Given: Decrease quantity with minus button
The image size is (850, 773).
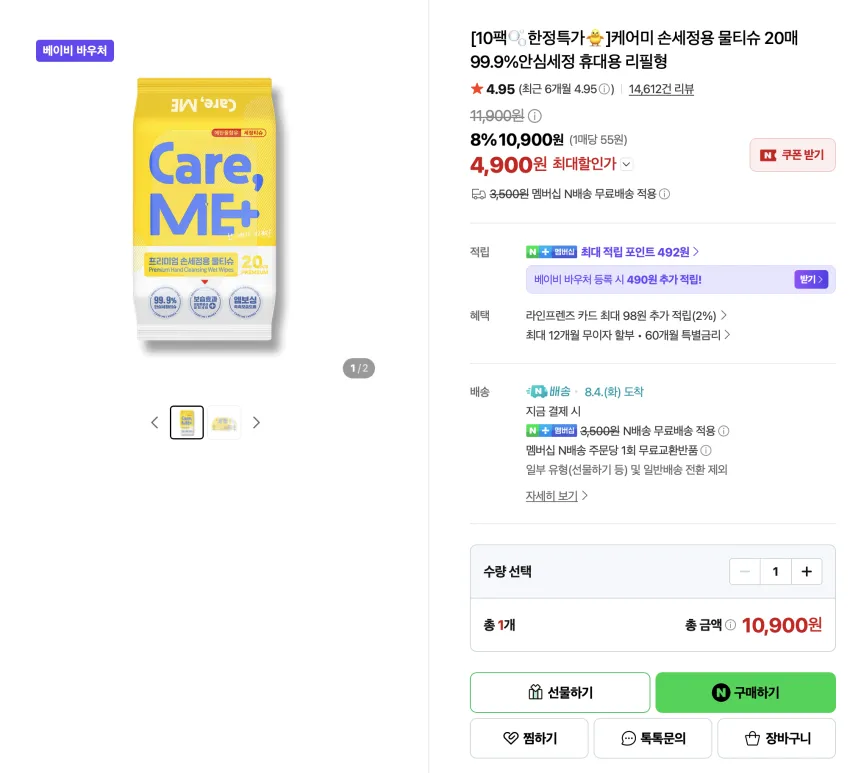Looking at the screenshot, I should (745, 571).
